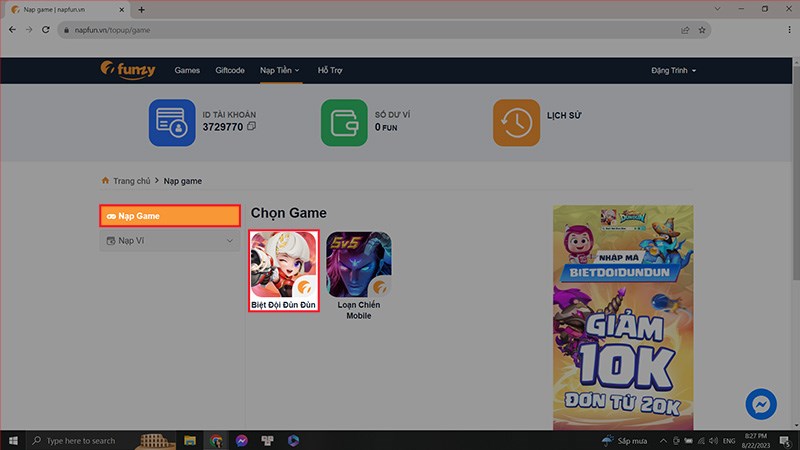
Task: Click the taskbar search box
Action: click(102, 440)
